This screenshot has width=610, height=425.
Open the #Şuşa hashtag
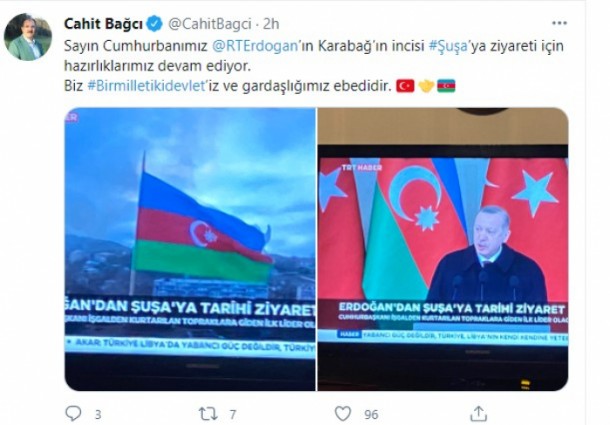pyautogui.click(x=448, y=46)
